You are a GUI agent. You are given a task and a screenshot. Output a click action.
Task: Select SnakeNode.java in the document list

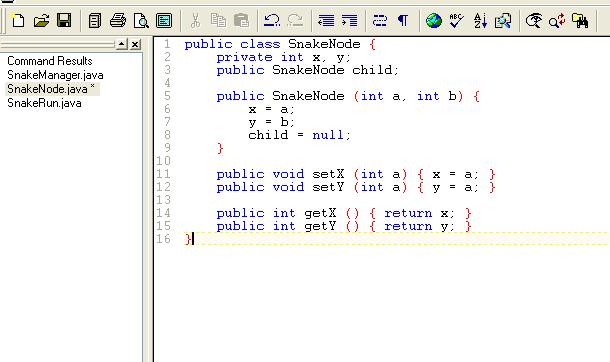click(51, 89)
